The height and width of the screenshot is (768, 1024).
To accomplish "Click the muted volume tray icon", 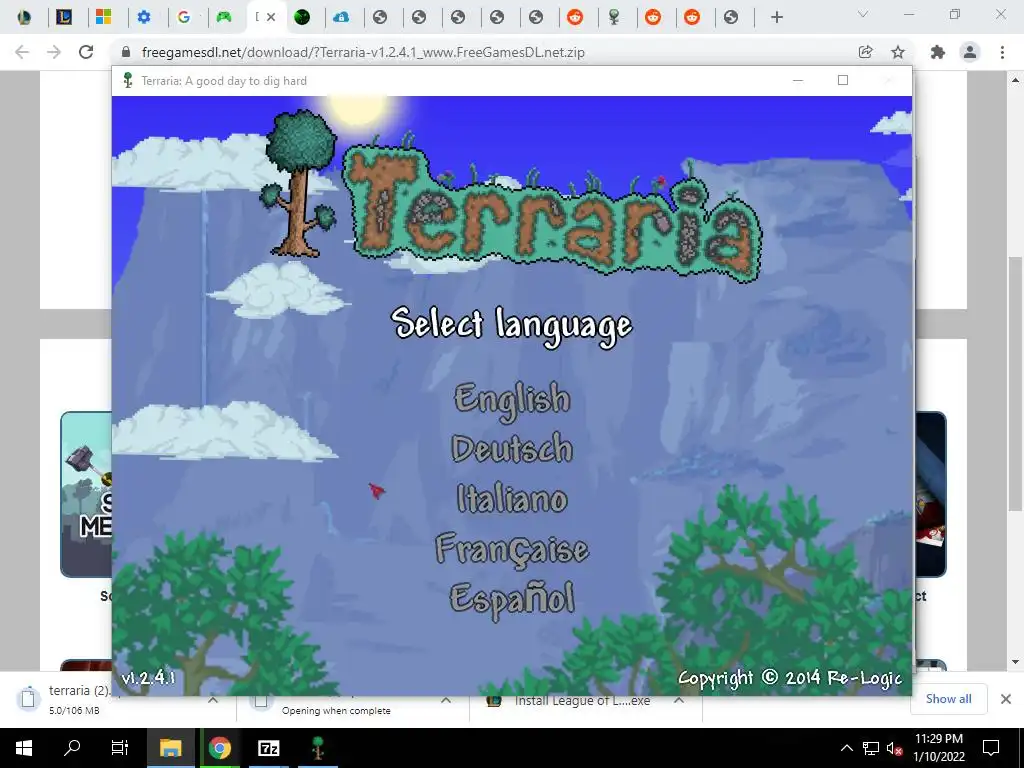I will (x=894, y=748).
